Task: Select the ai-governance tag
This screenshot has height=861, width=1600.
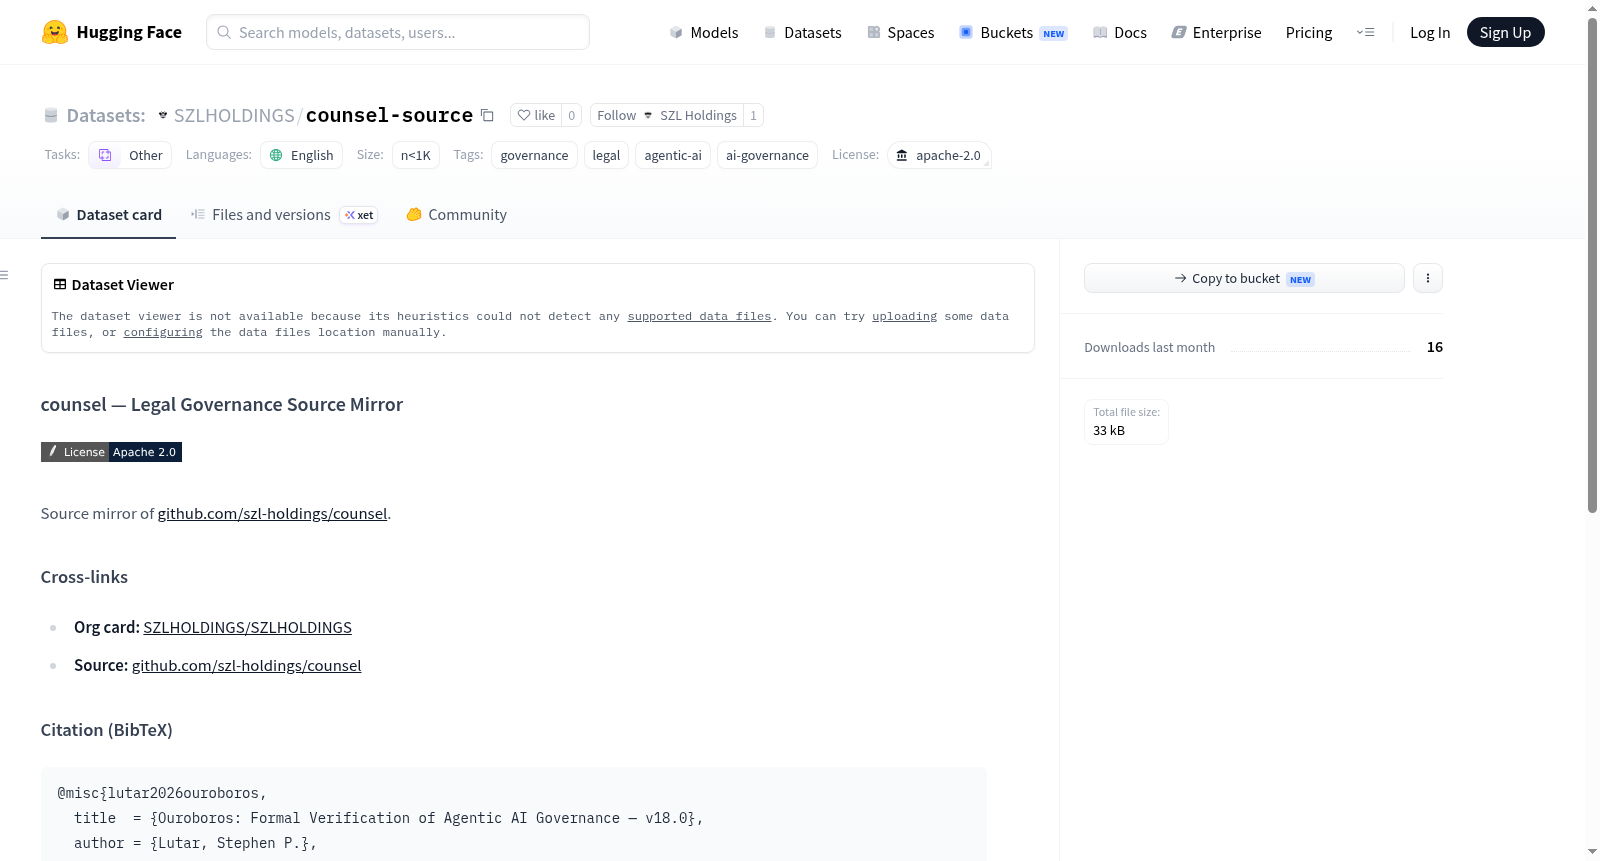Action: pyautogui.click(x=767, y=155)
